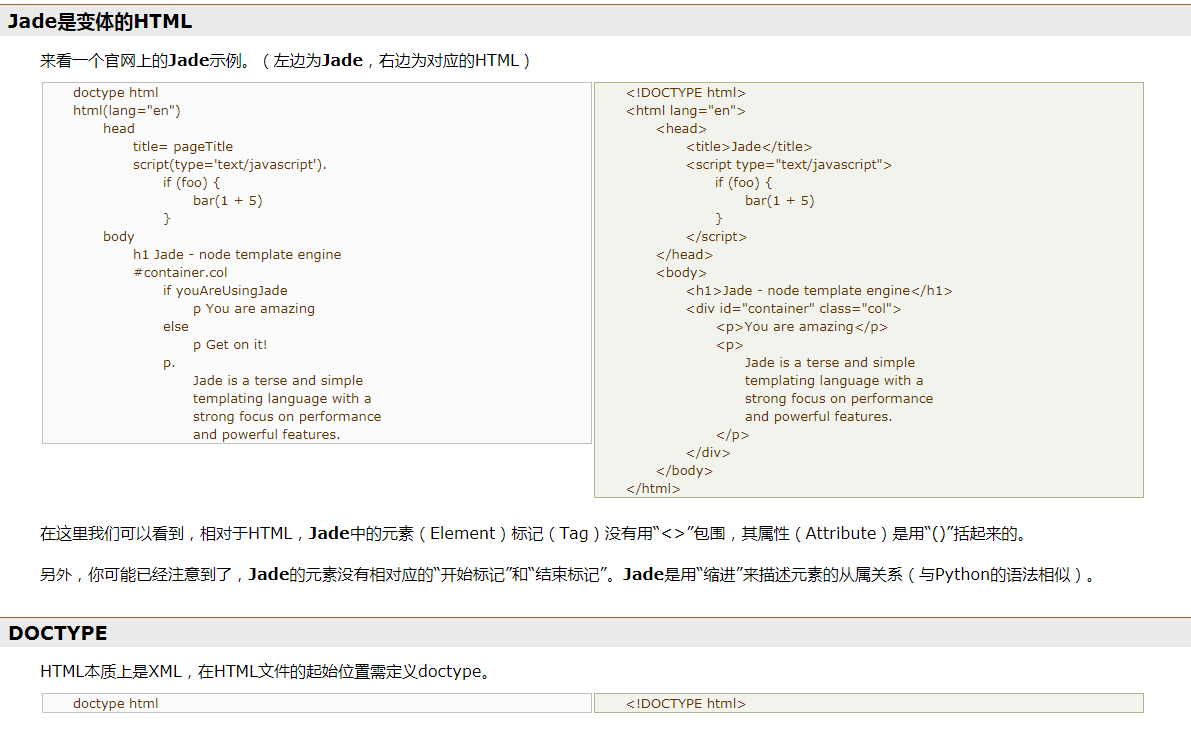Click "doctype html" in the box under DOCTYPE heading
Image resolution: width=1191 pixels, height=732 pixels.
115,704
